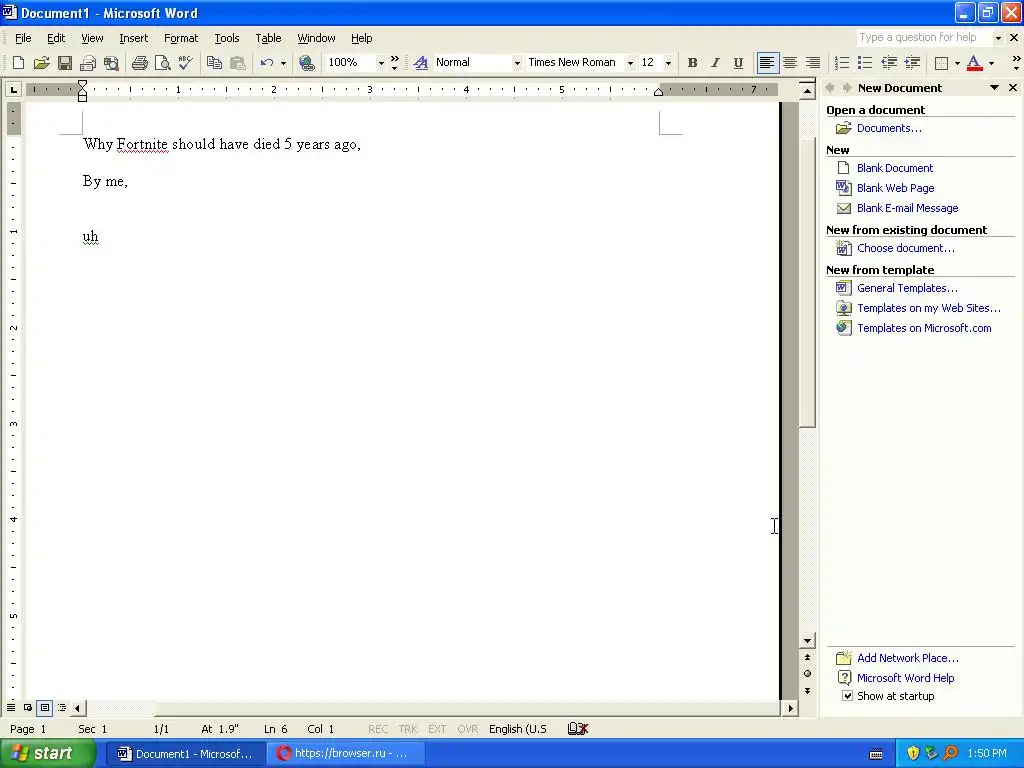Open the View menu
Image resolution: width=1024 pixels, height=768 pixels.
coord(92,38)
